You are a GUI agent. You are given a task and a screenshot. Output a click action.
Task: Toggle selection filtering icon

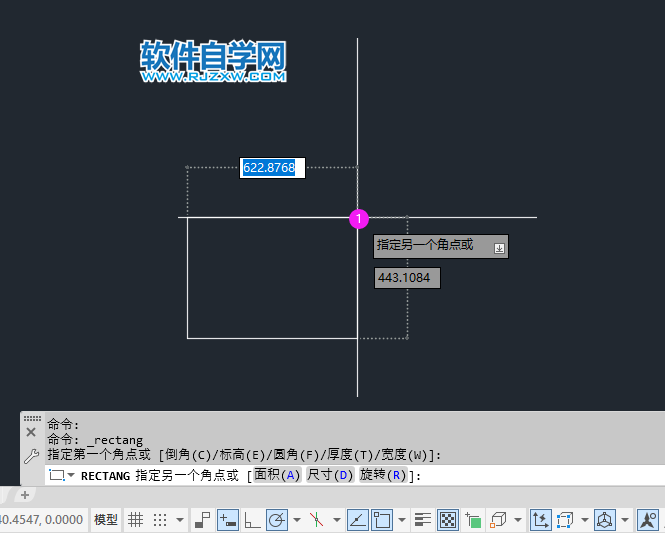tap(565, 520)
